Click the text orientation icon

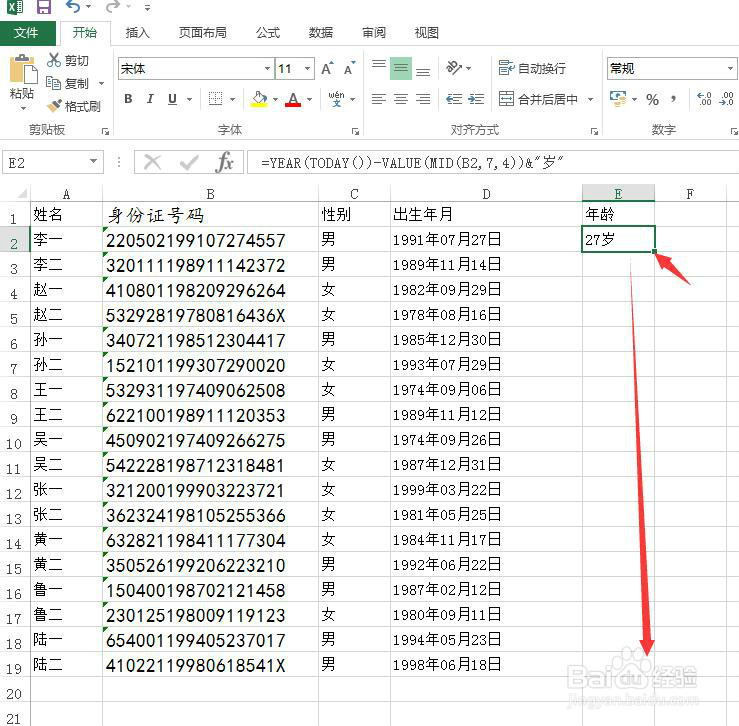pos(454,68)
